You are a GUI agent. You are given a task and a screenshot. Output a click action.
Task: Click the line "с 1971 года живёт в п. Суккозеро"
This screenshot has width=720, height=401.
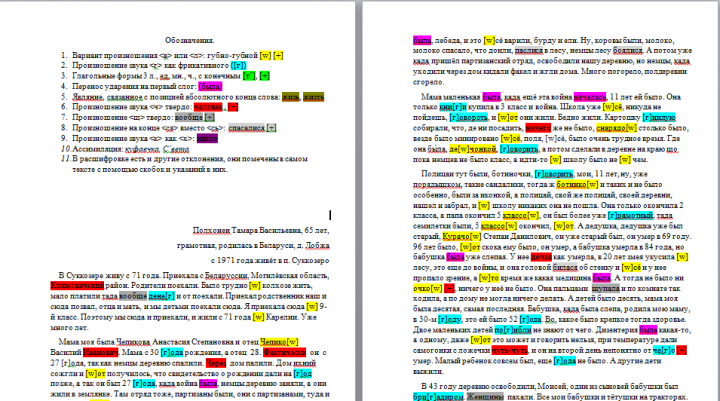270,260
